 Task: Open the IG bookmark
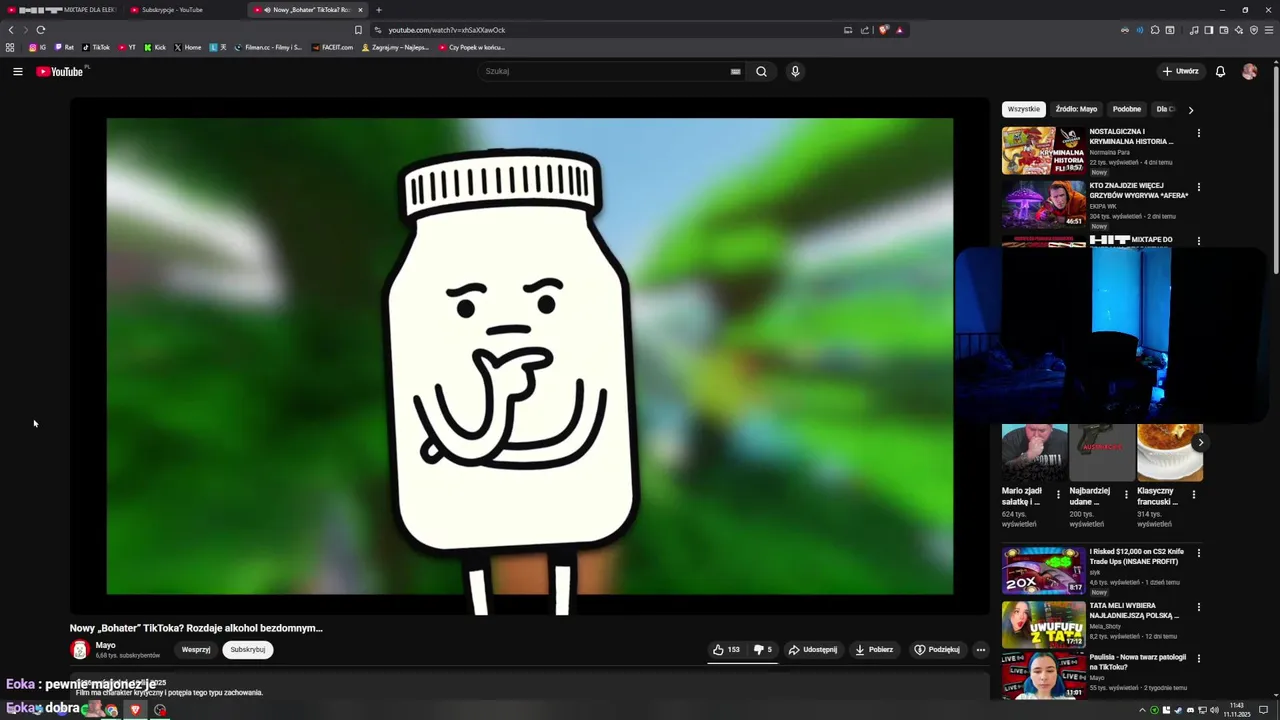coord(37,47)
